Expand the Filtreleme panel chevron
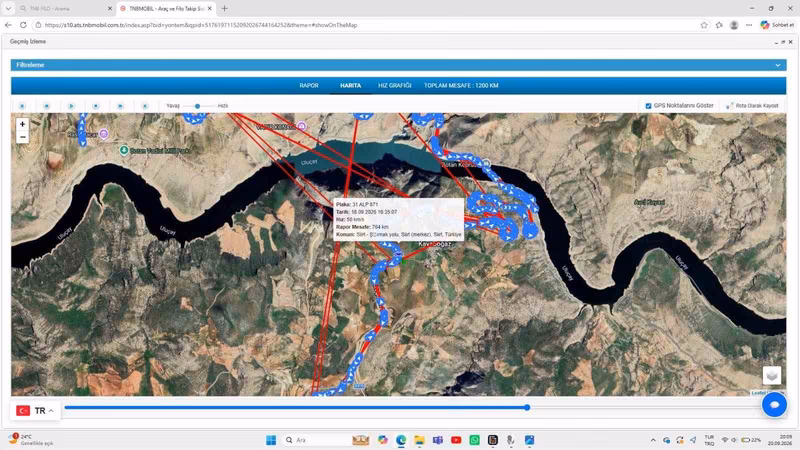 [778, 65]
